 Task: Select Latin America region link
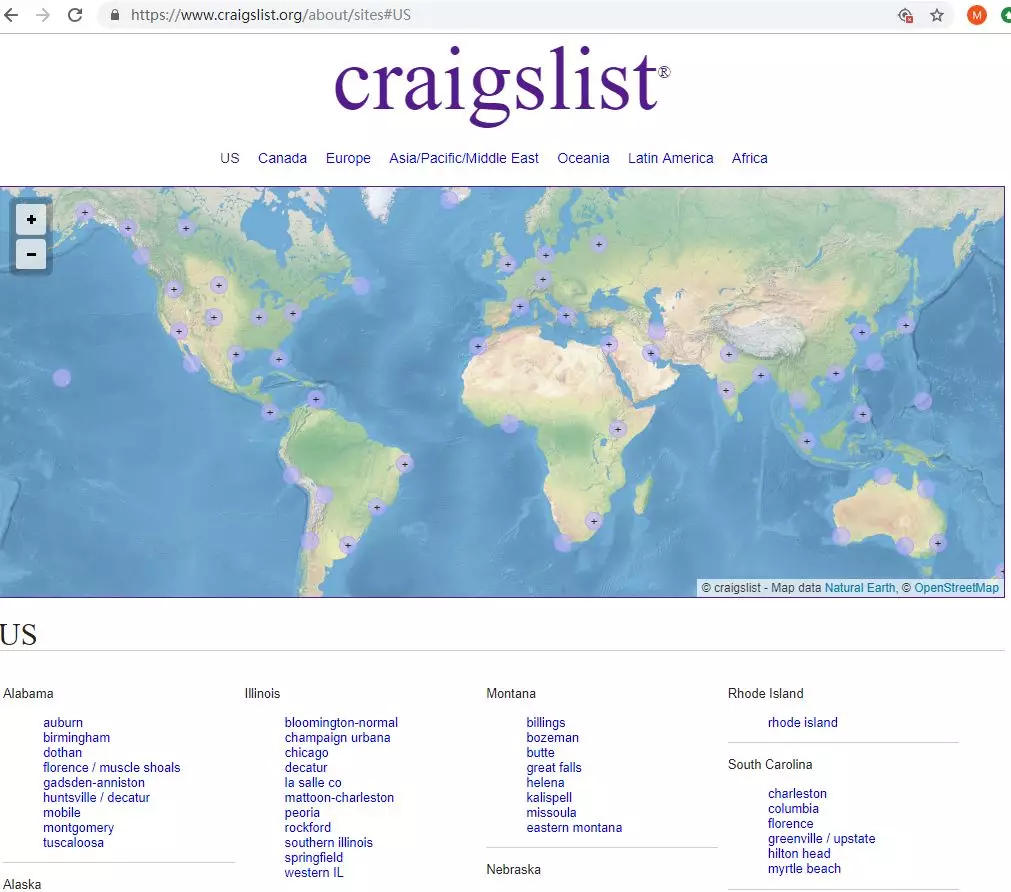pos(671,158)
